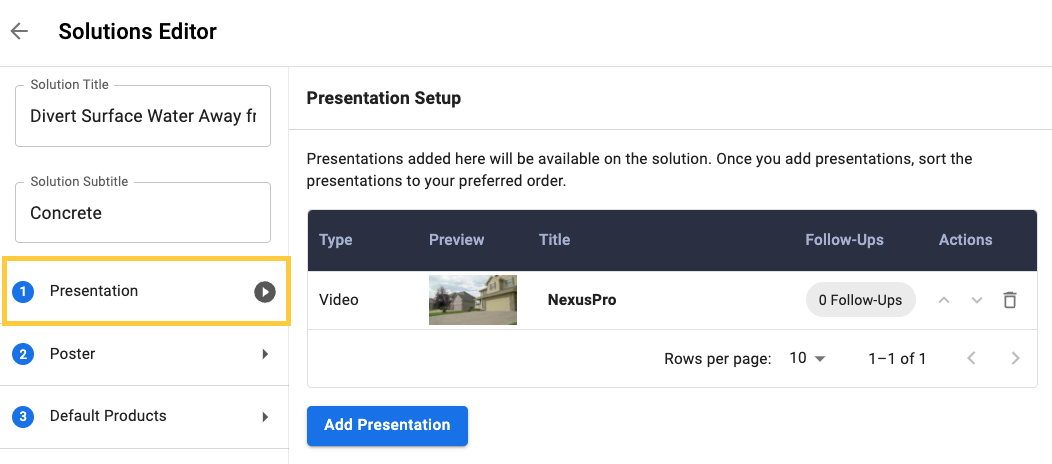Go back using the arrow beside Solutions Editor
Screen dimensions: 1052x464
point(19,31)
